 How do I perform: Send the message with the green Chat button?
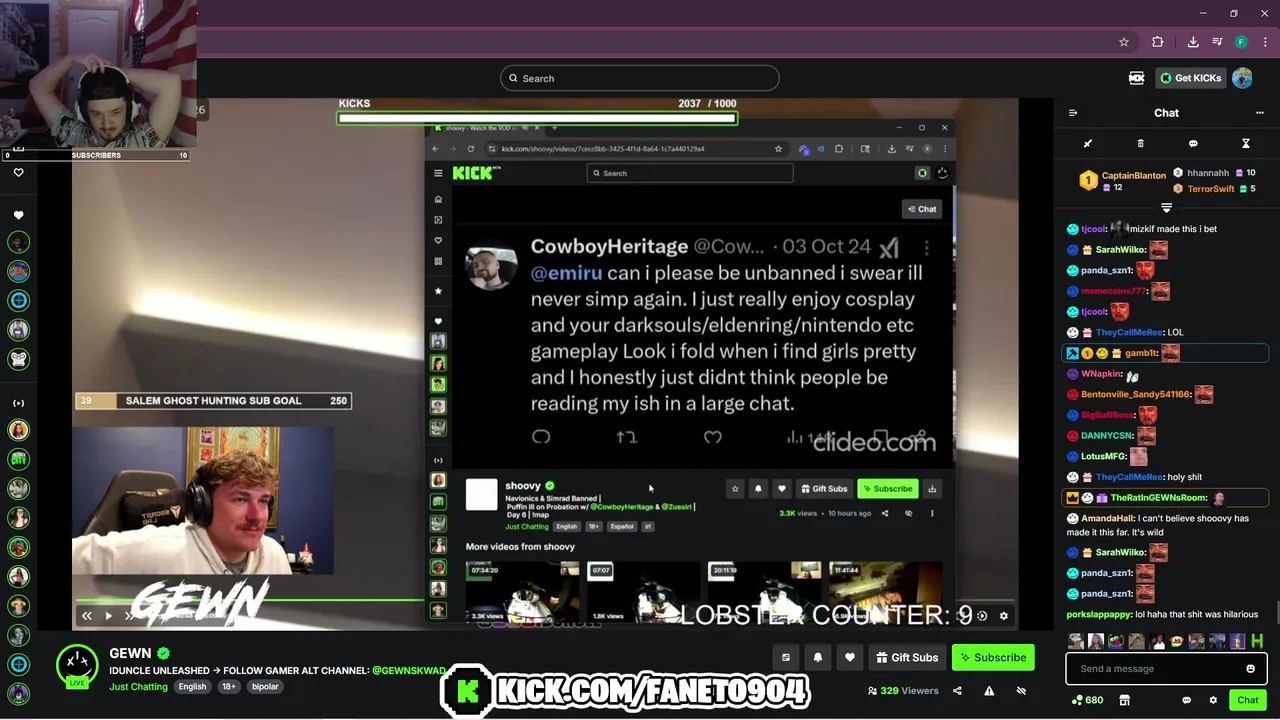pyautogui.click(x=1247, y=700)
